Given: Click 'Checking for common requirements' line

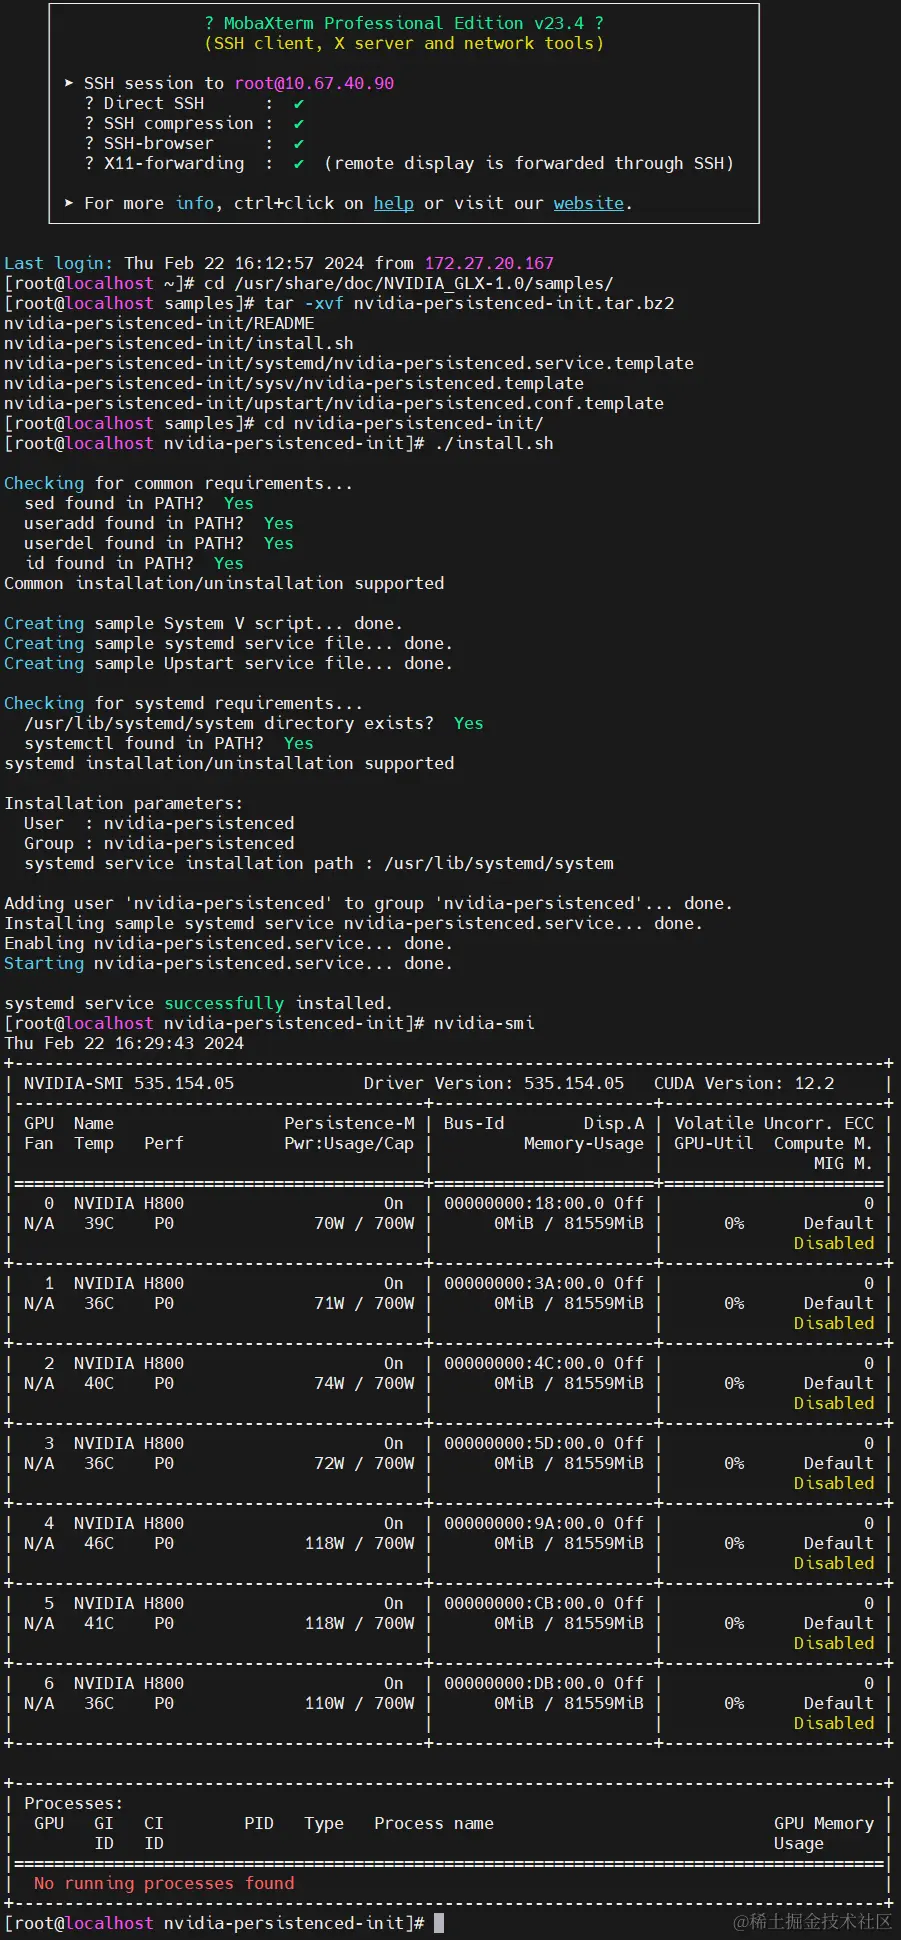Looking at the screenshot, I should [179, 483].
